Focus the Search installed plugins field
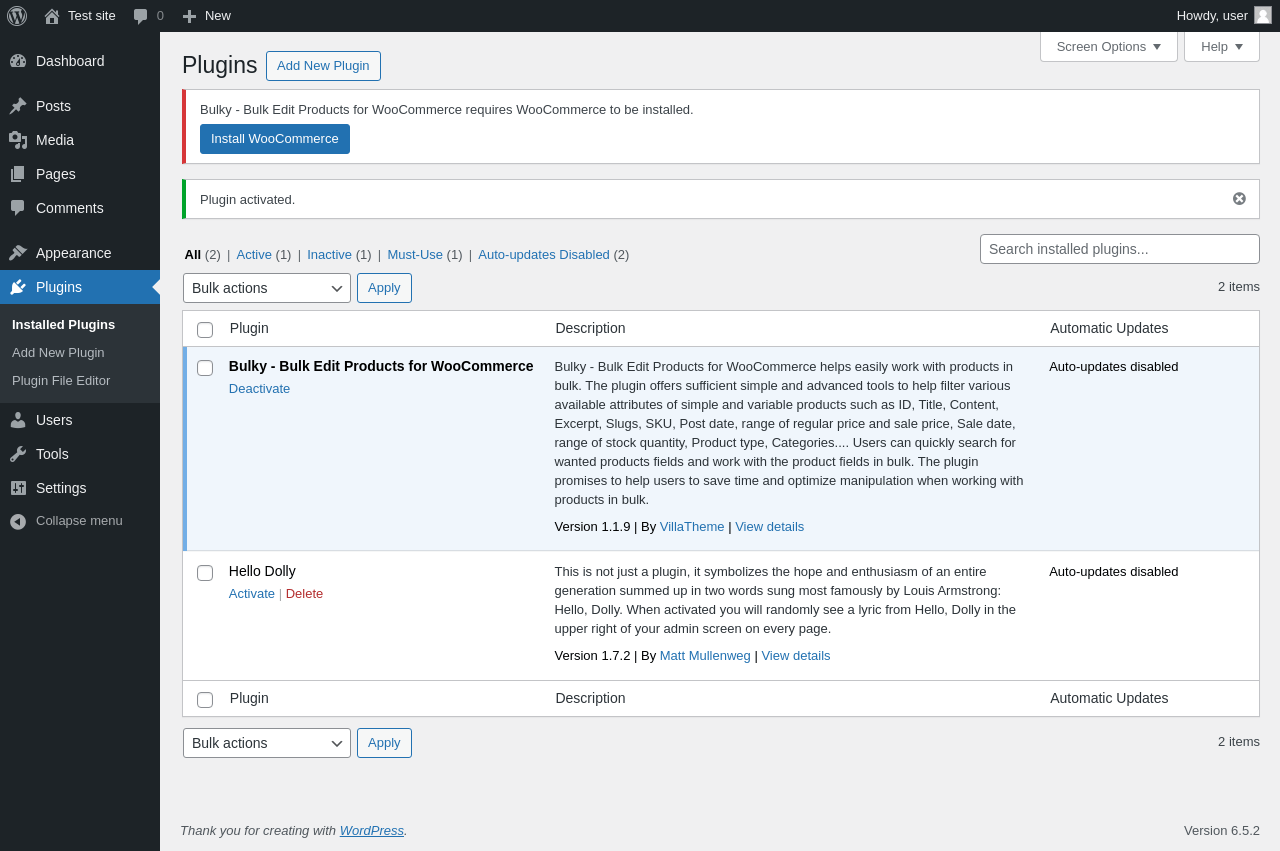 (1120, 249)
